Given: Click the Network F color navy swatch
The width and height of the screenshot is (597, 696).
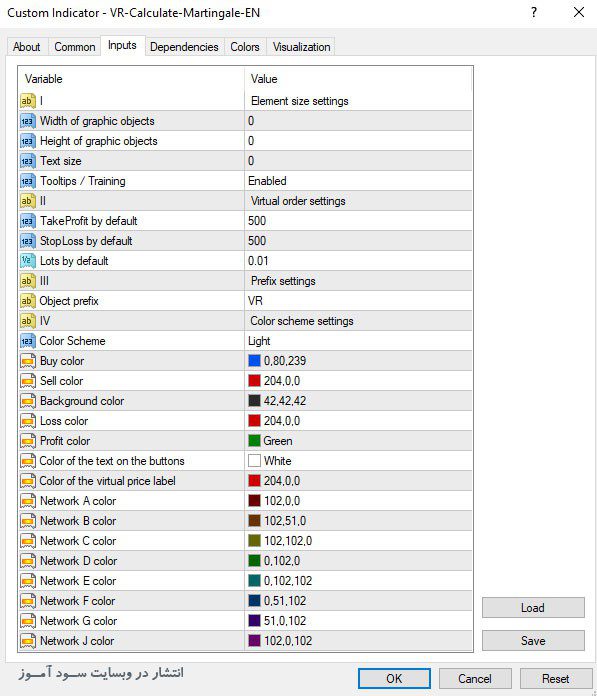Looking at the screenshot, I should click(254, 600).
